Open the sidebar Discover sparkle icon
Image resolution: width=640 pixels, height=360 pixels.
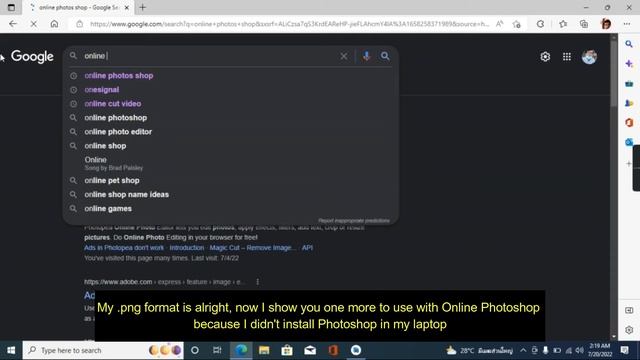pyautogui.click(x=629, y=64)
